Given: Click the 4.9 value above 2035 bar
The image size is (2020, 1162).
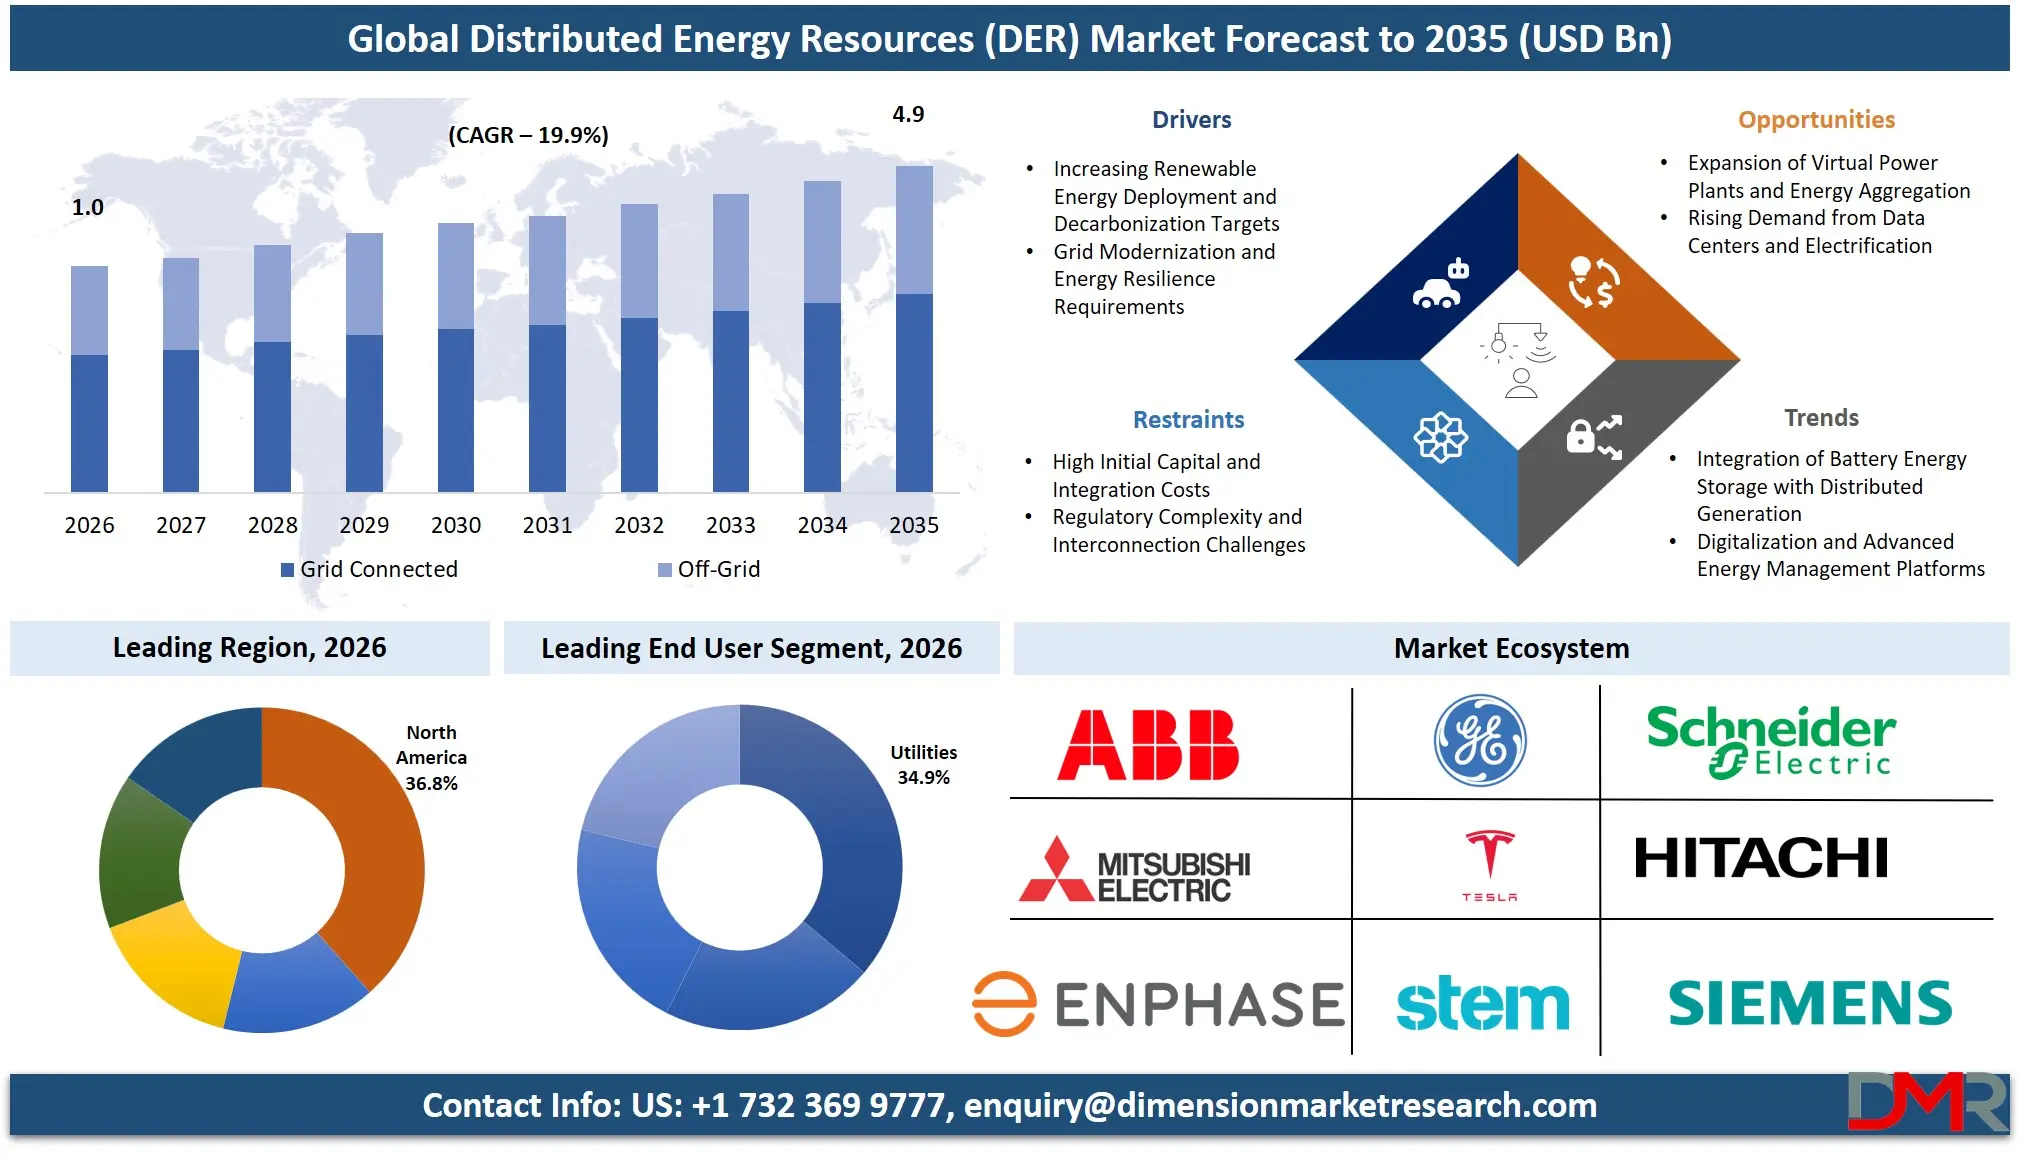Looking at the screenshot, I should (908, 114).
